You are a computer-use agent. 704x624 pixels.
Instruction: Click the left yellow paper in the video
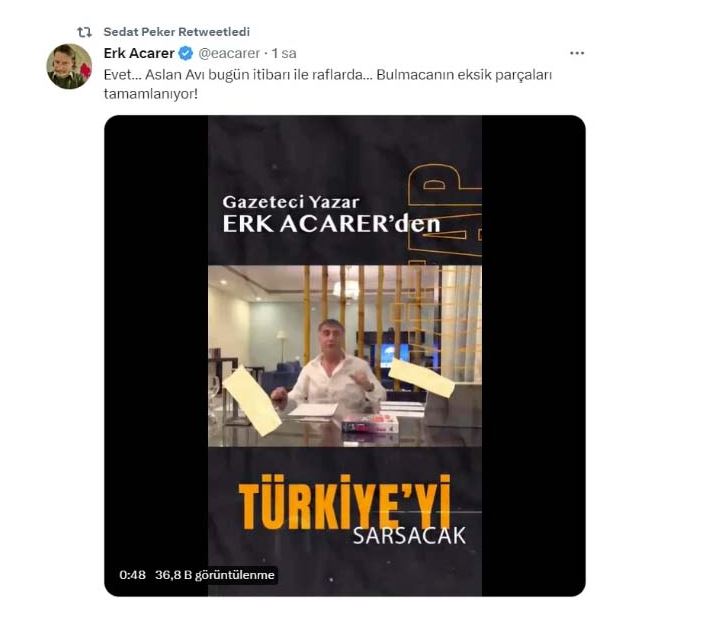point(252,400)
